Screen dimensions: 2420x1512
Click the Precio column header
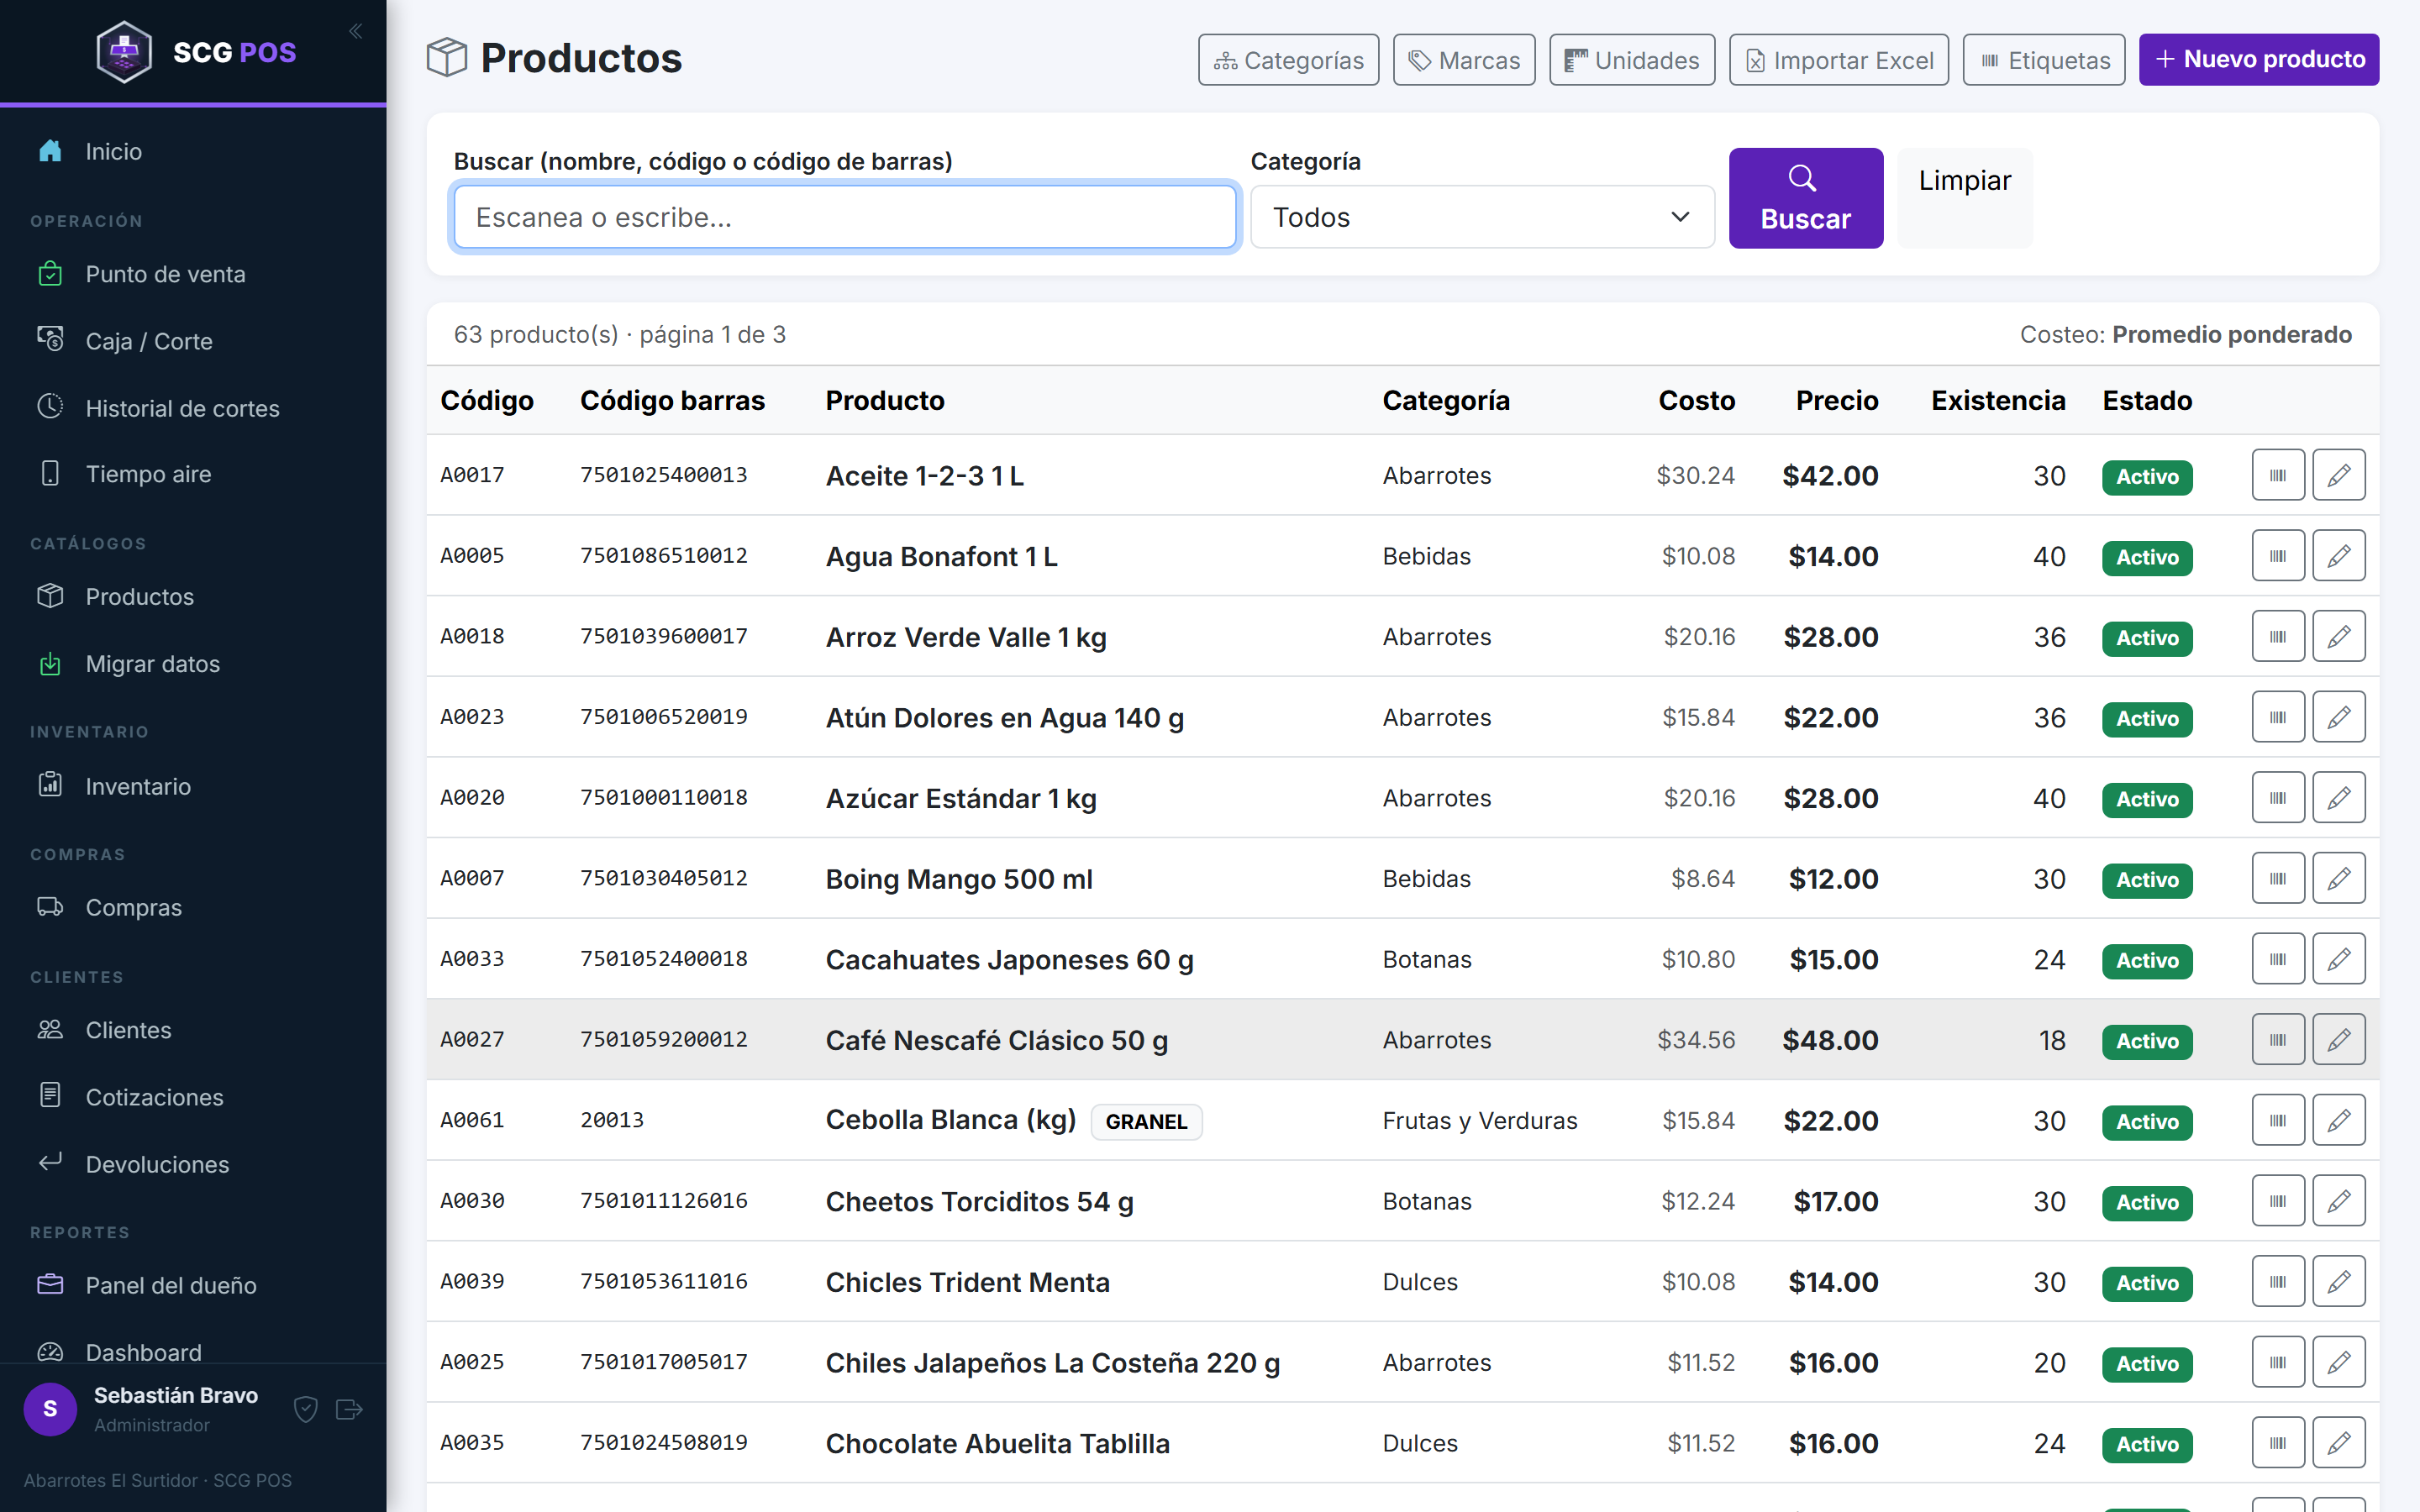coord(1836,400)
